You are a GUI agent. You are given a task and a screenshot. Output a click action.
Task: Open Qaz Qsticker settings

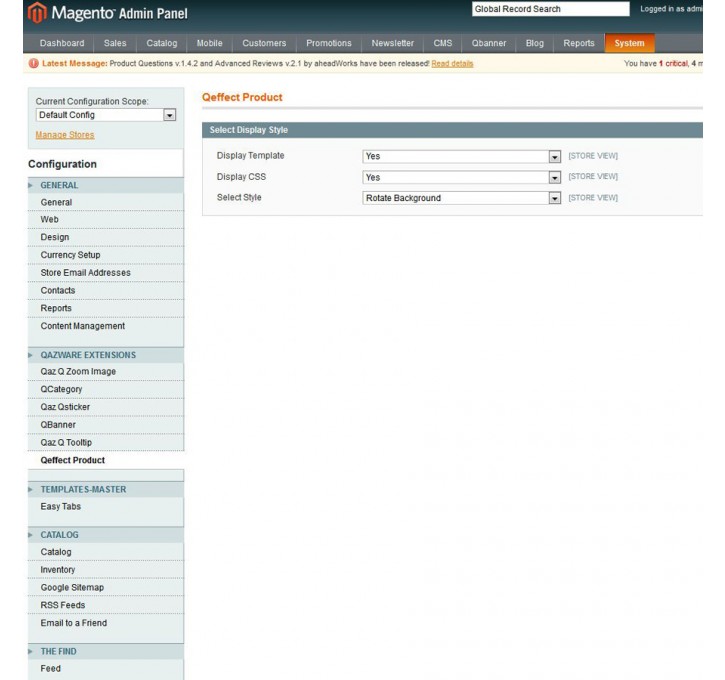coord(105,407)
